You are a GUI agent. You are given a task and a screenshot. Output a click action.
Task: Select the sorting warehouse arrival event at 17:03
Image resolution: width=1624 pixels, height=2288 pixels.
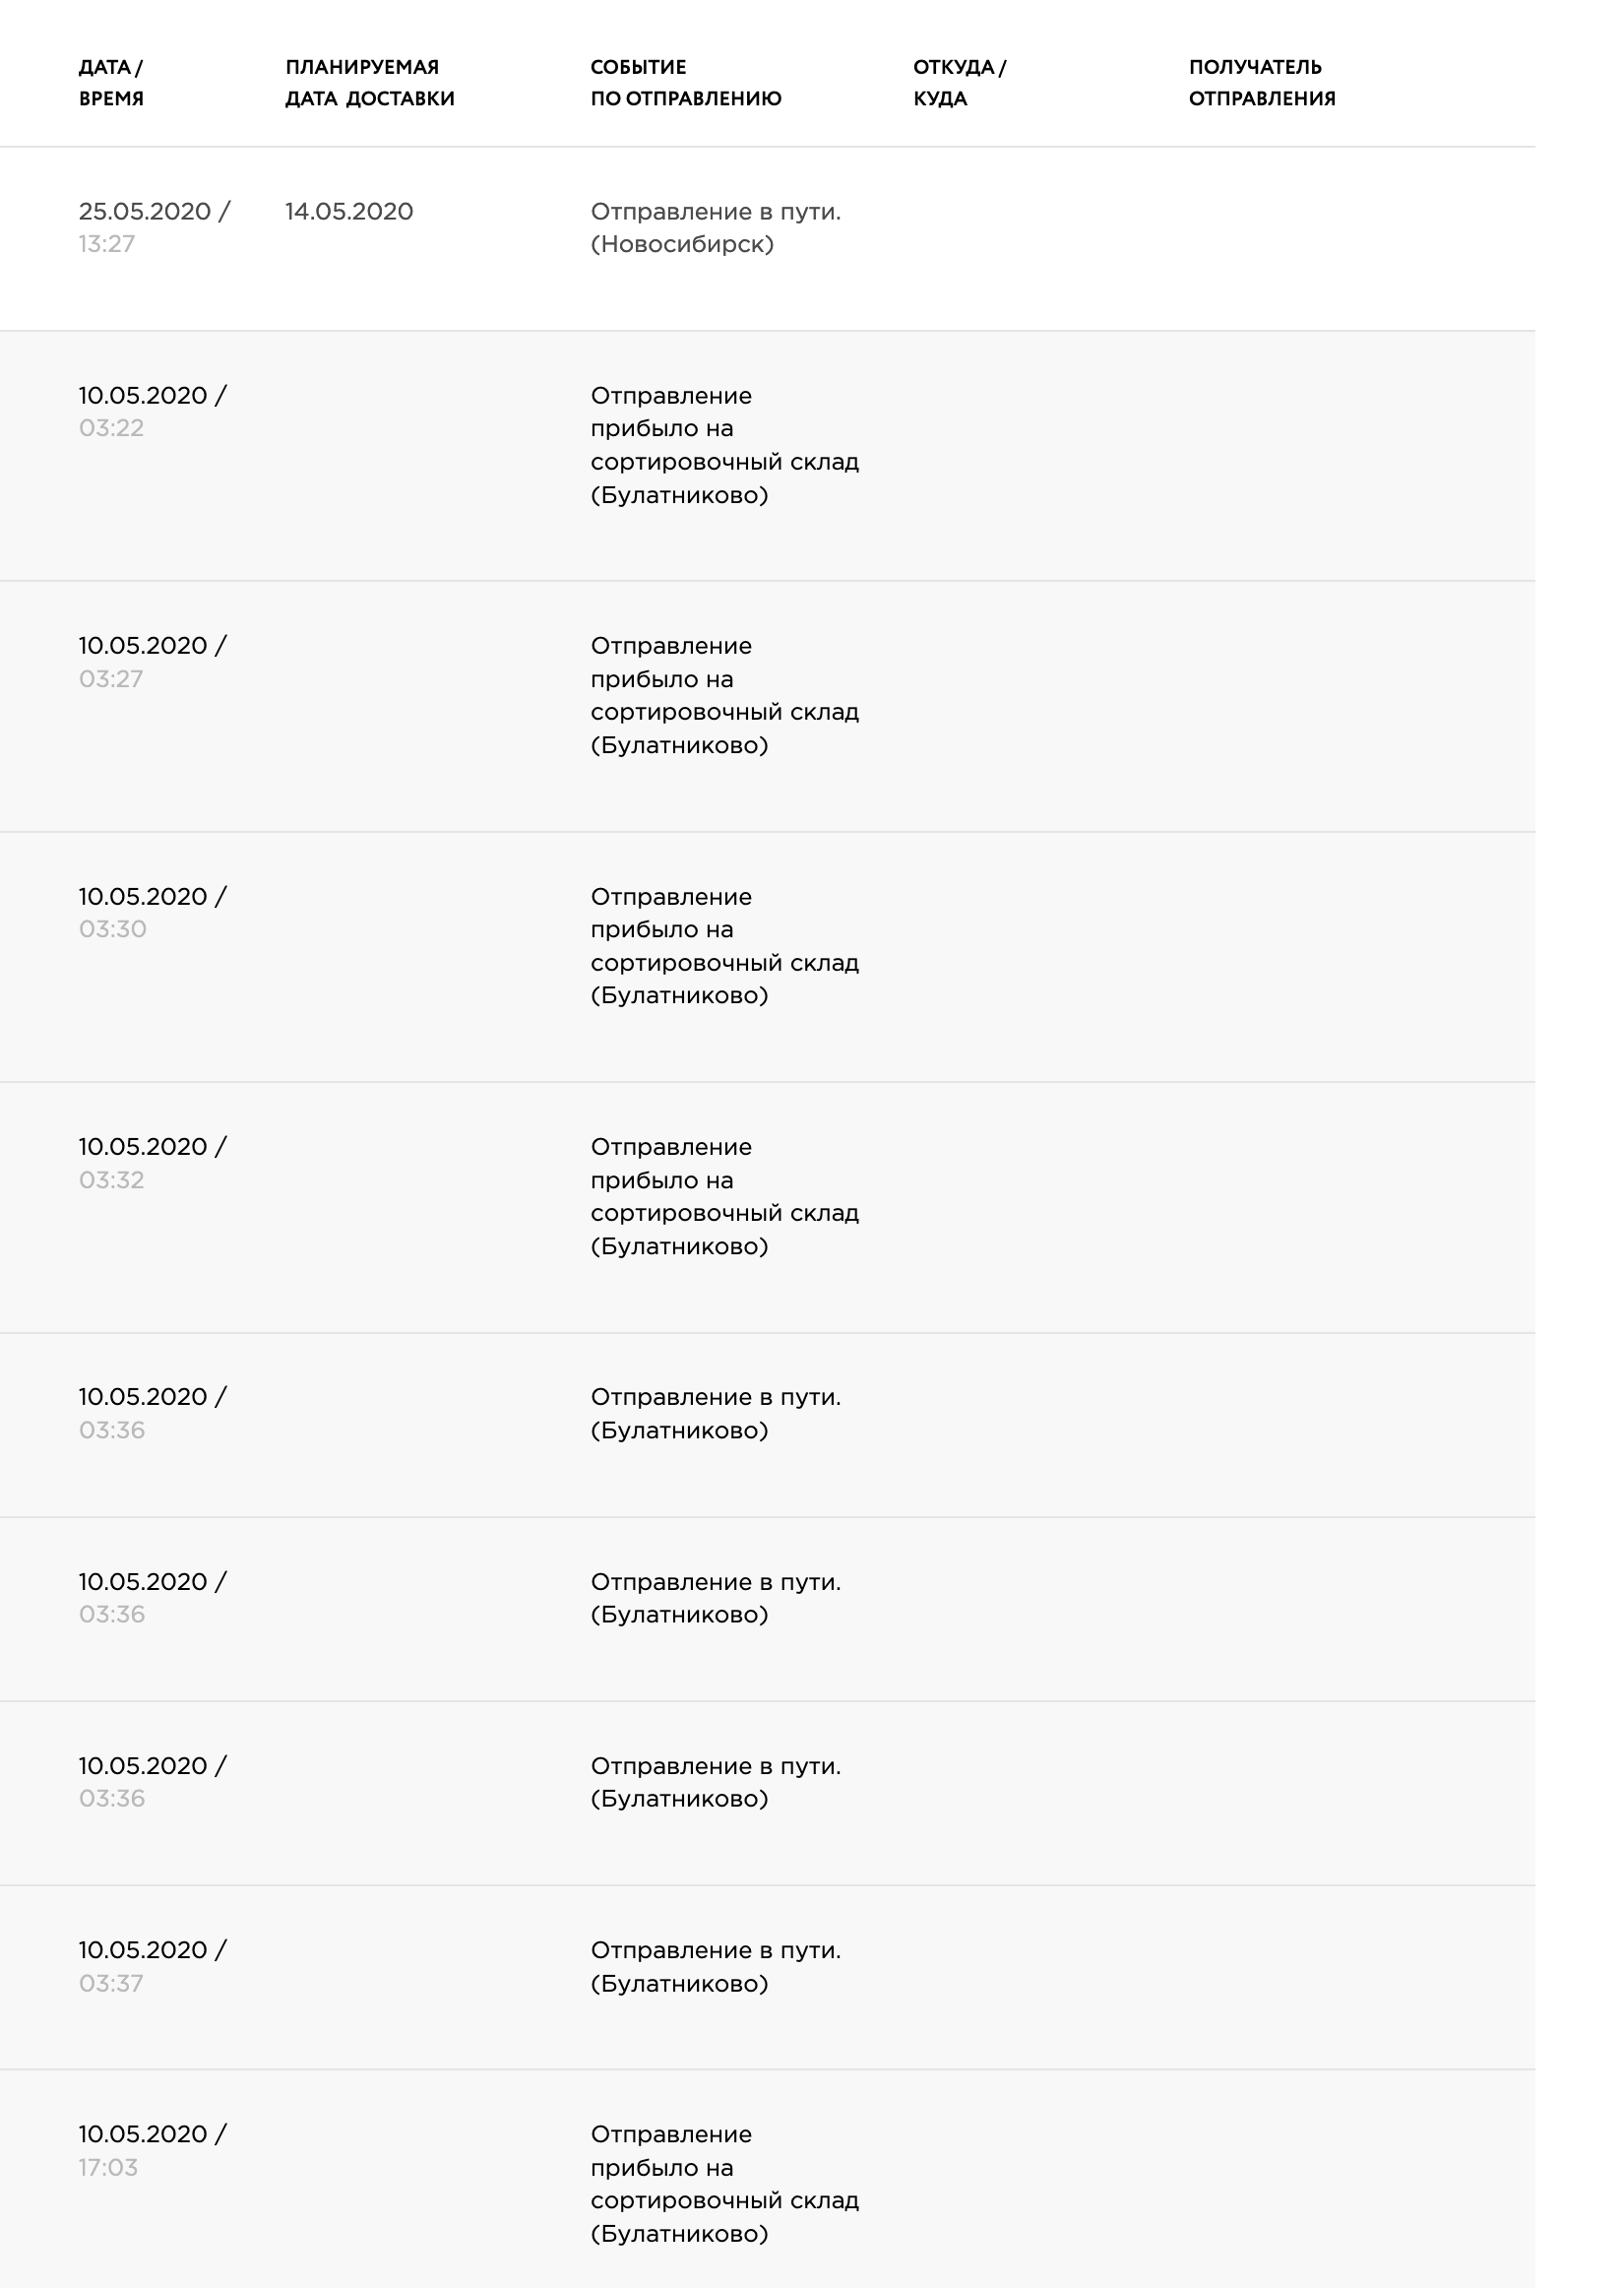725,2184
